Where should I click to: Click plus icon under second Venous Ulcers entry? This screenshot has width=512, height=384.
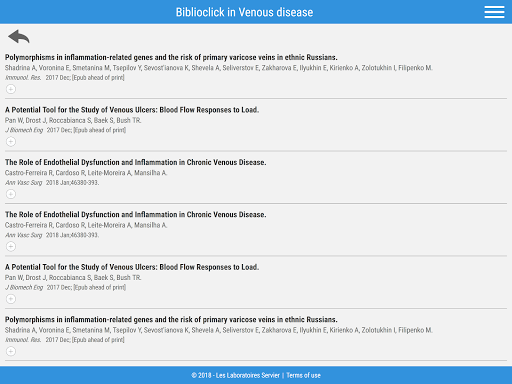11,299
